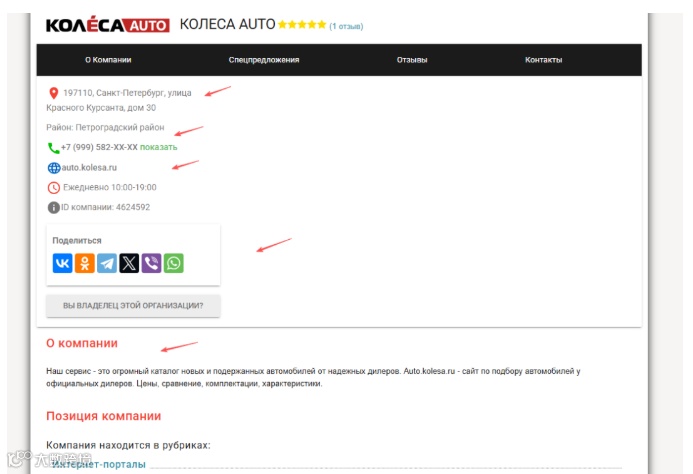Click the КОЛЕСА AUTO page title
This screenshot has width=693, height=474.
pos(227,24)
